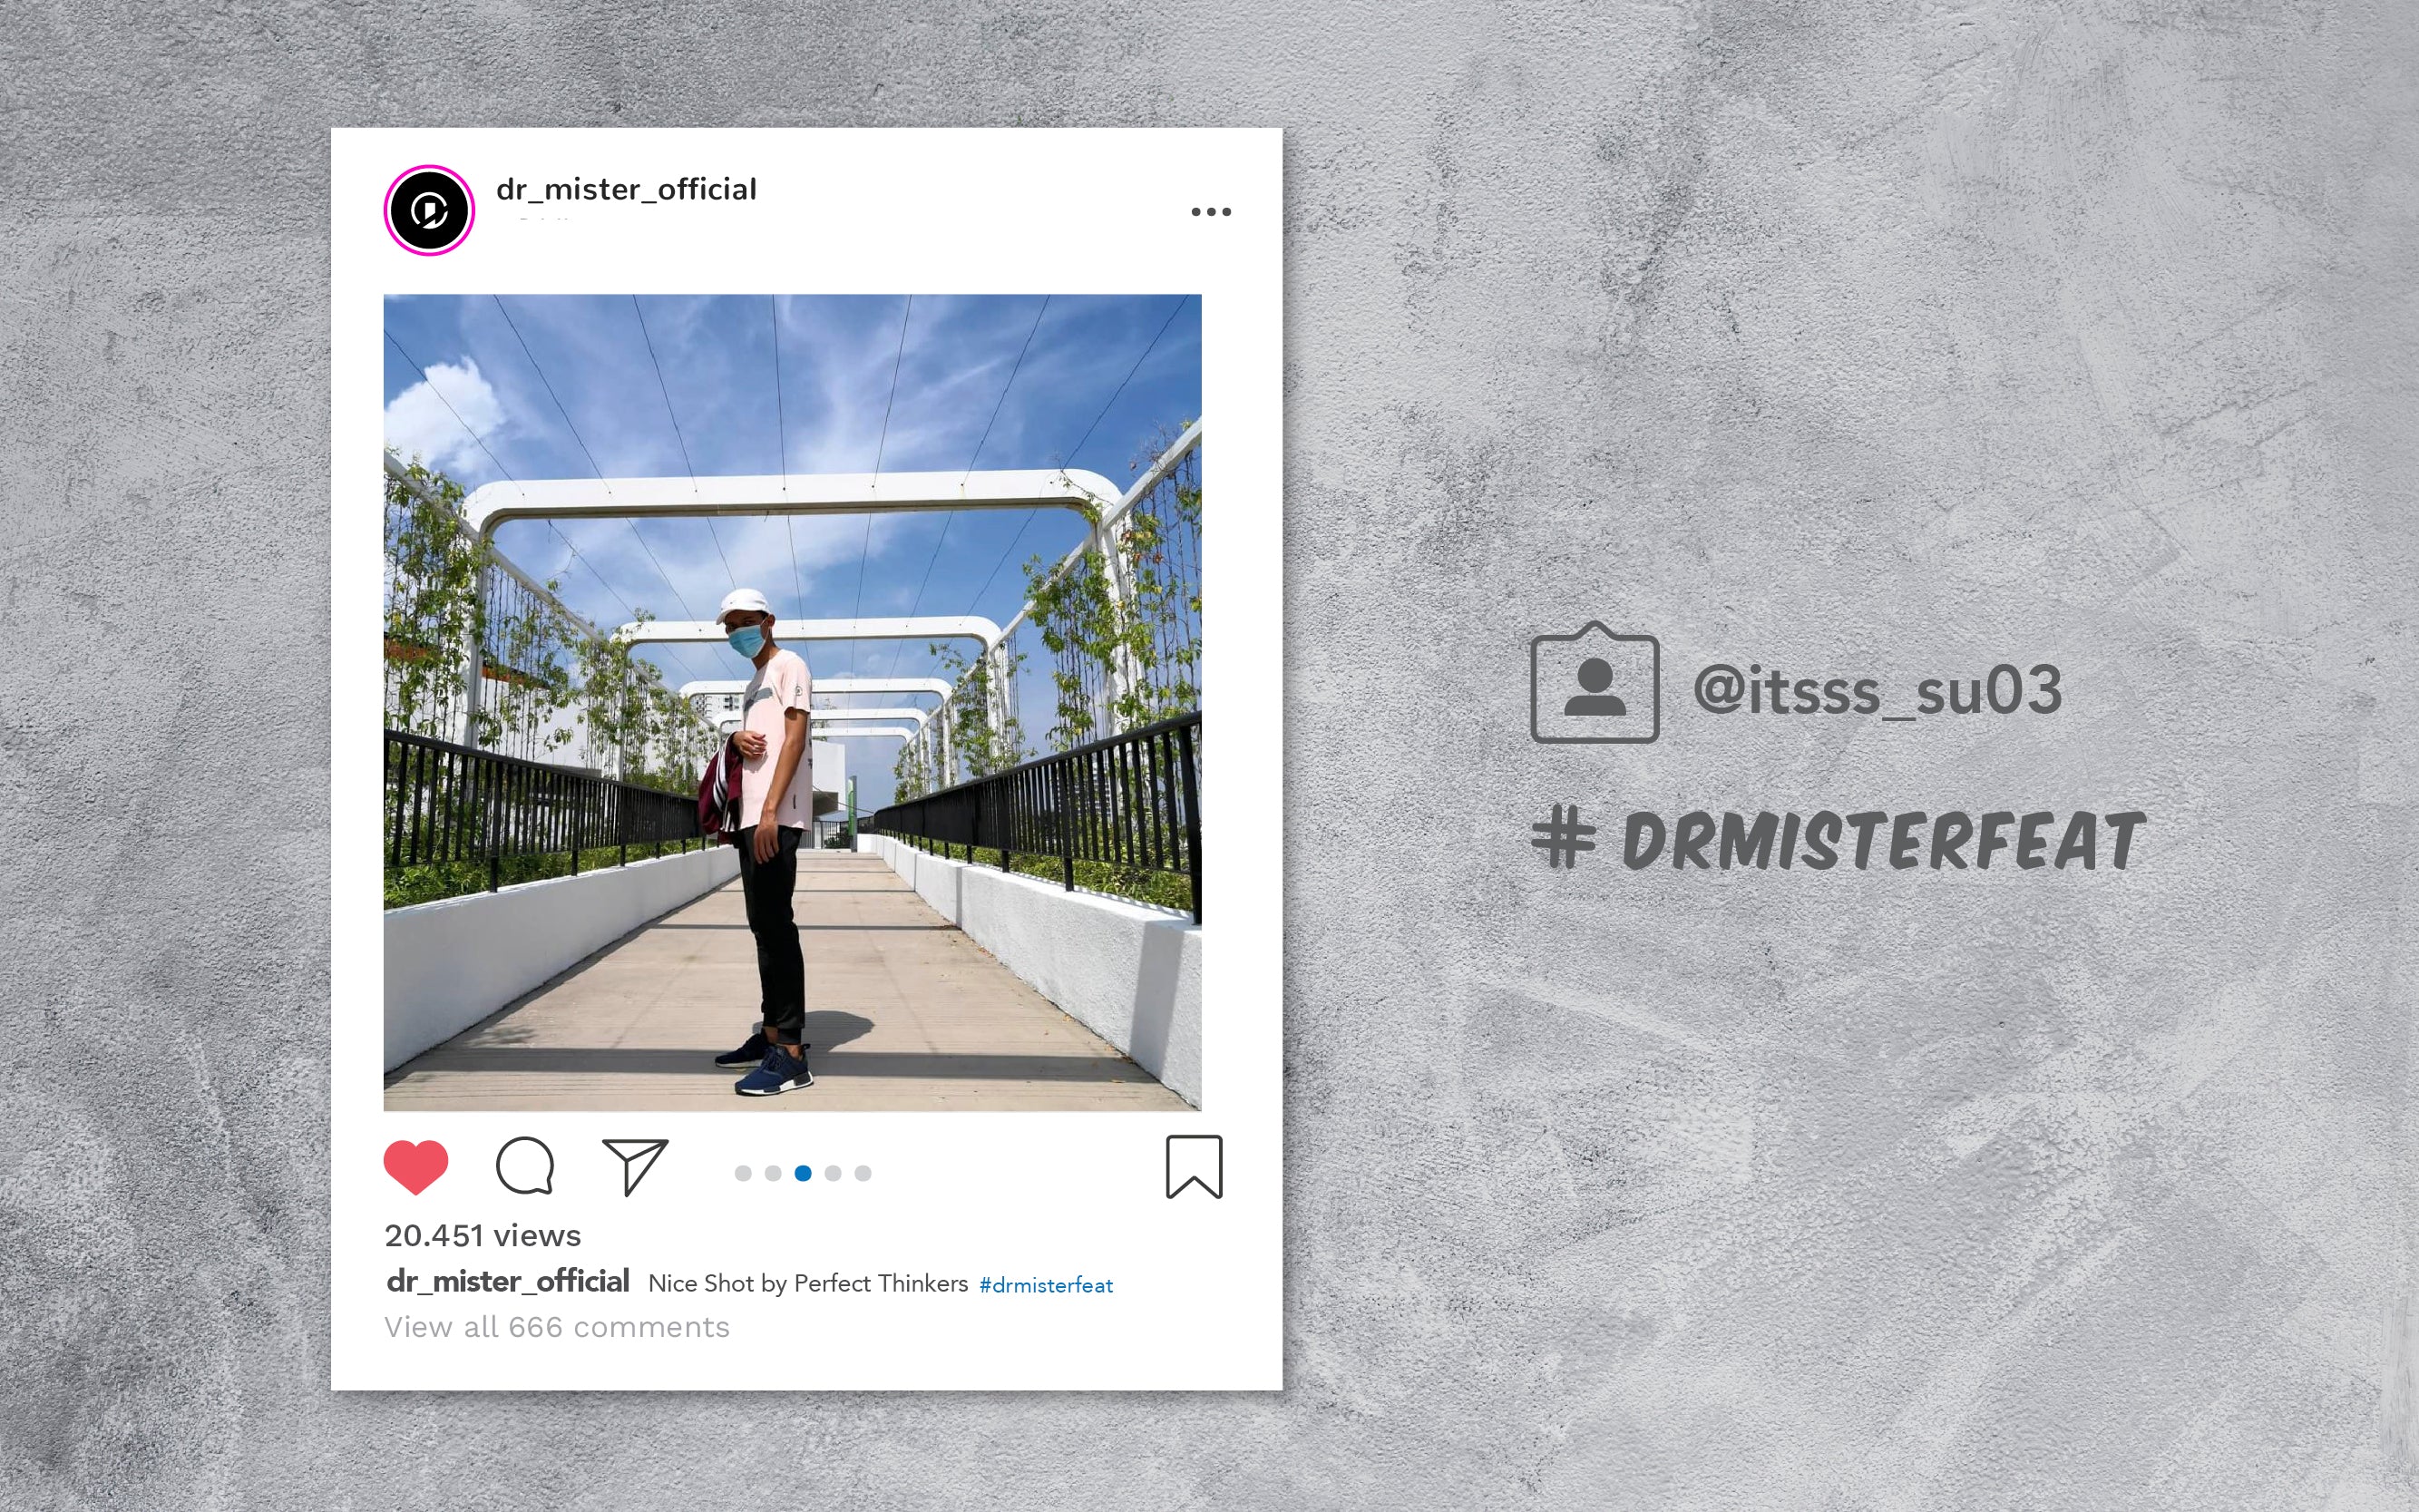Open #drmisterfeat hashtag in caption
Viewport: 2419px width, 1512px height.
point(1046,1286)
